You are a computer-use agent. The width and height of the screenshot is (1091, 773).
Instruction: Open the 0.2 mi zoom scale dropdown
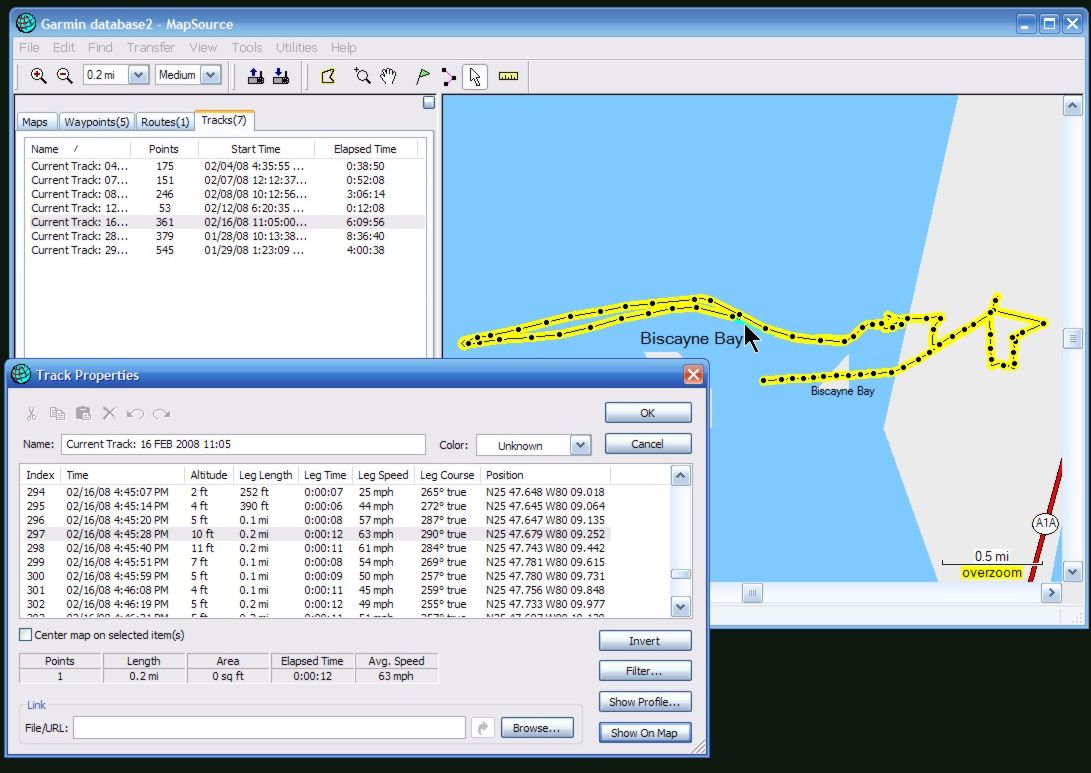pos(138,75)
